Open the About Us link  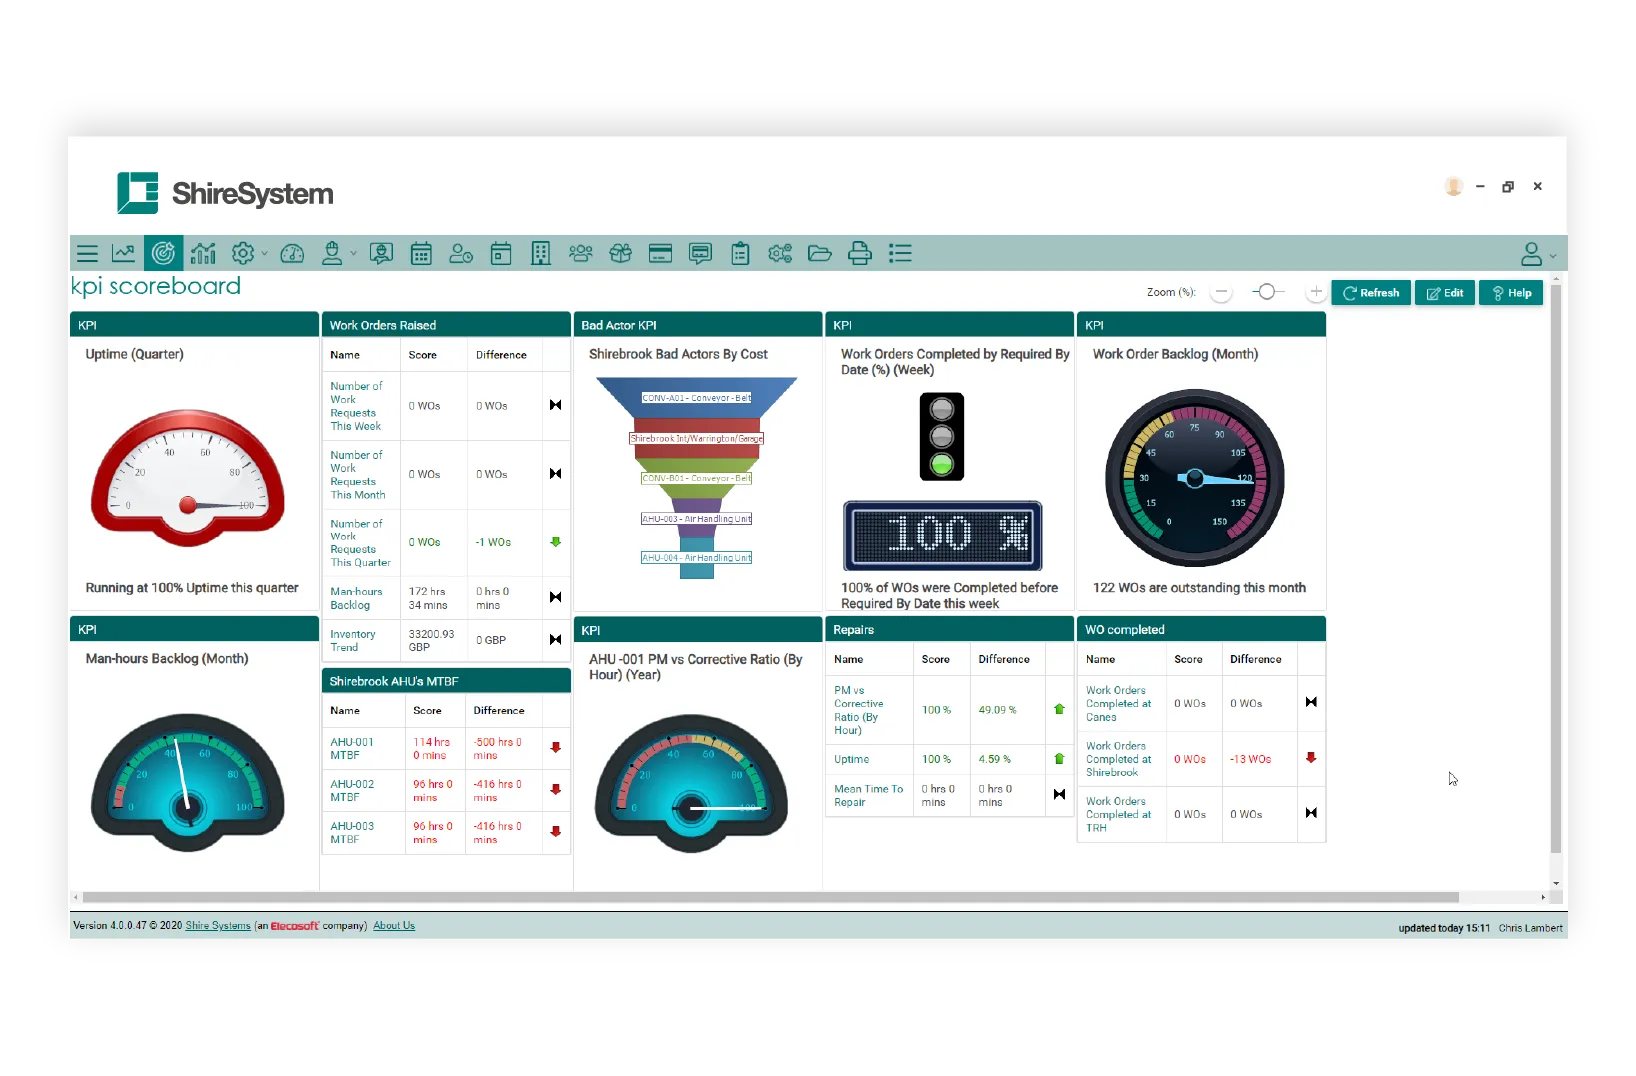pos(394,926)
